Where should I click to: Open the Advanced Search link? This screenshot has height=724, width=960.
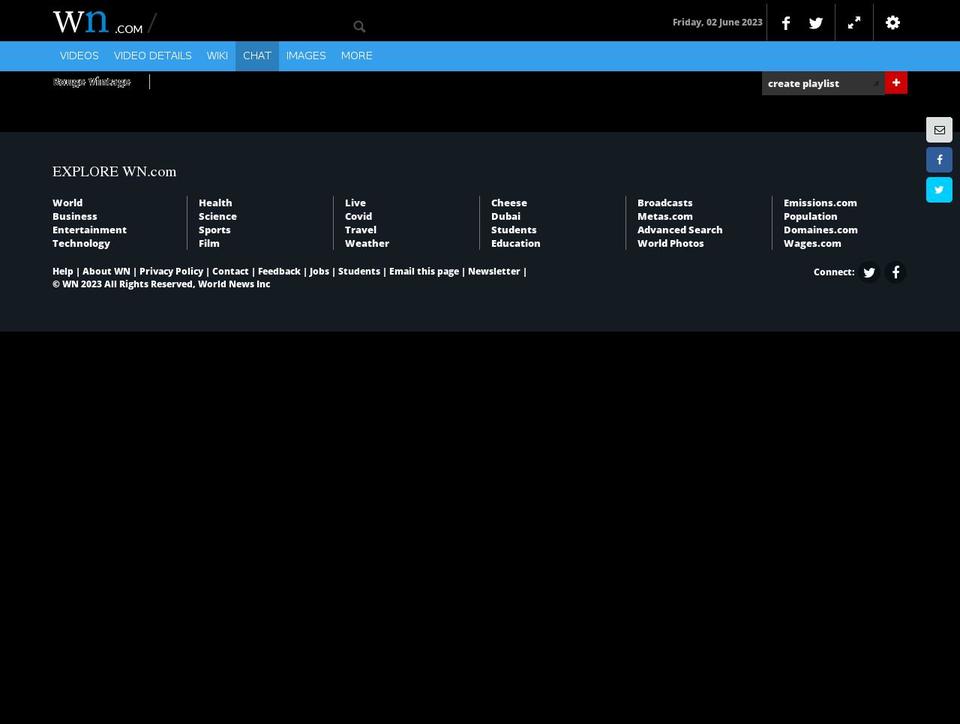[x=680, y=230]
